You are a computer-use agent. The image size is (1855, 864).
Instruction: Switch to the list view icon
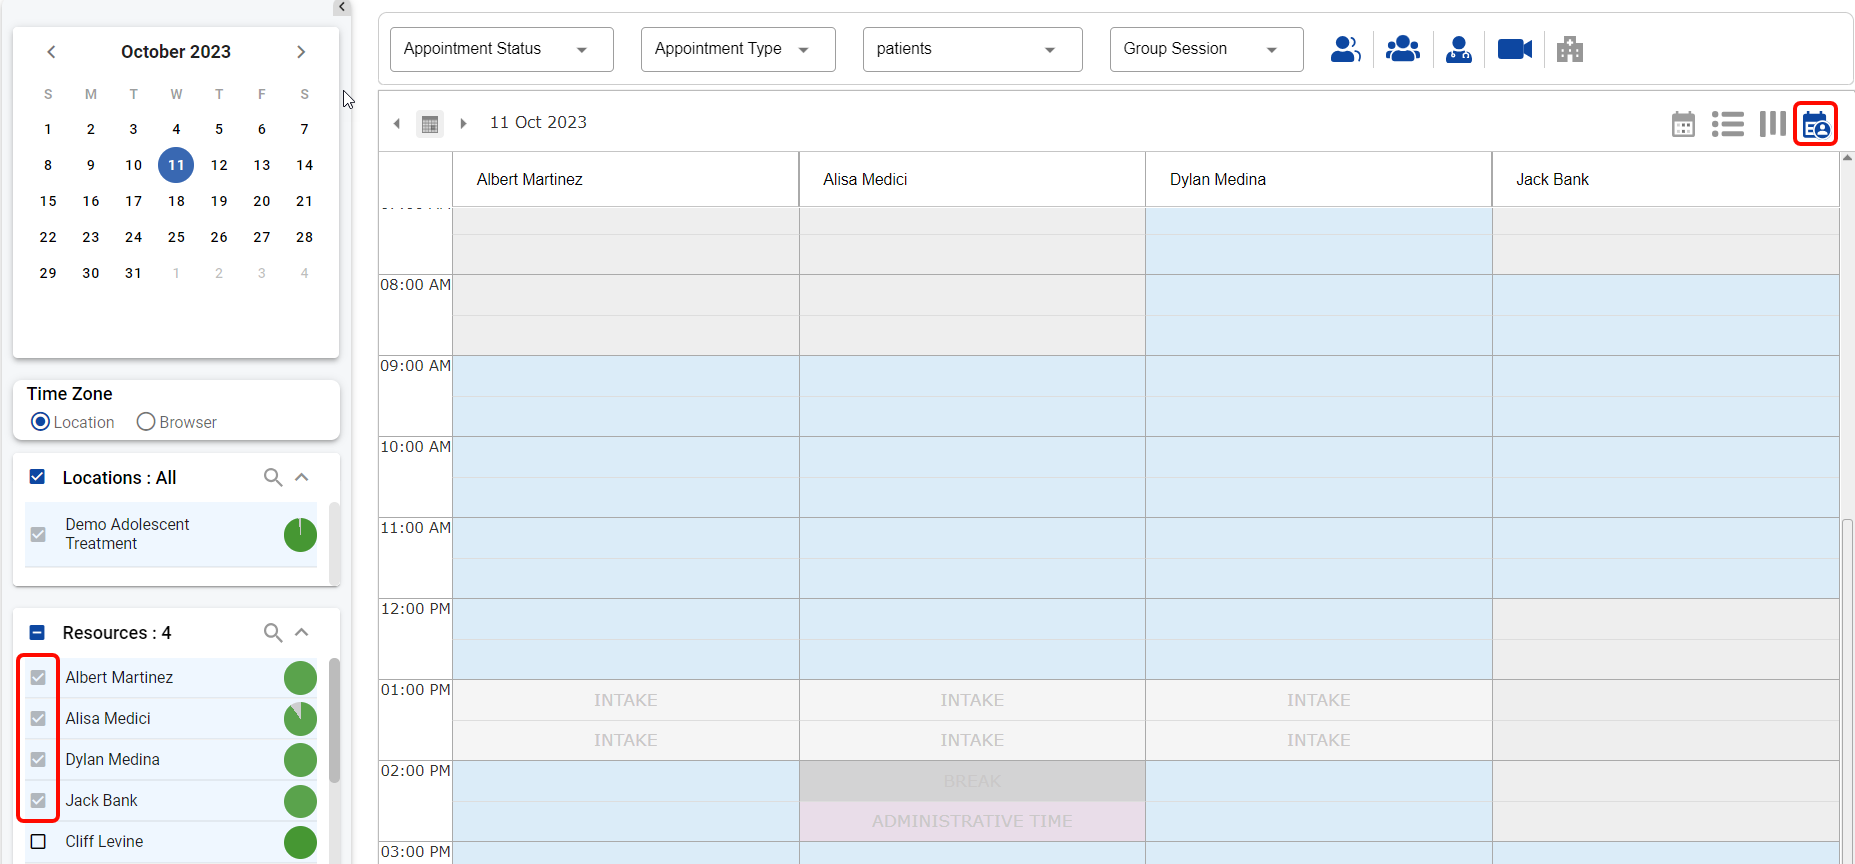click(1727, 124)
